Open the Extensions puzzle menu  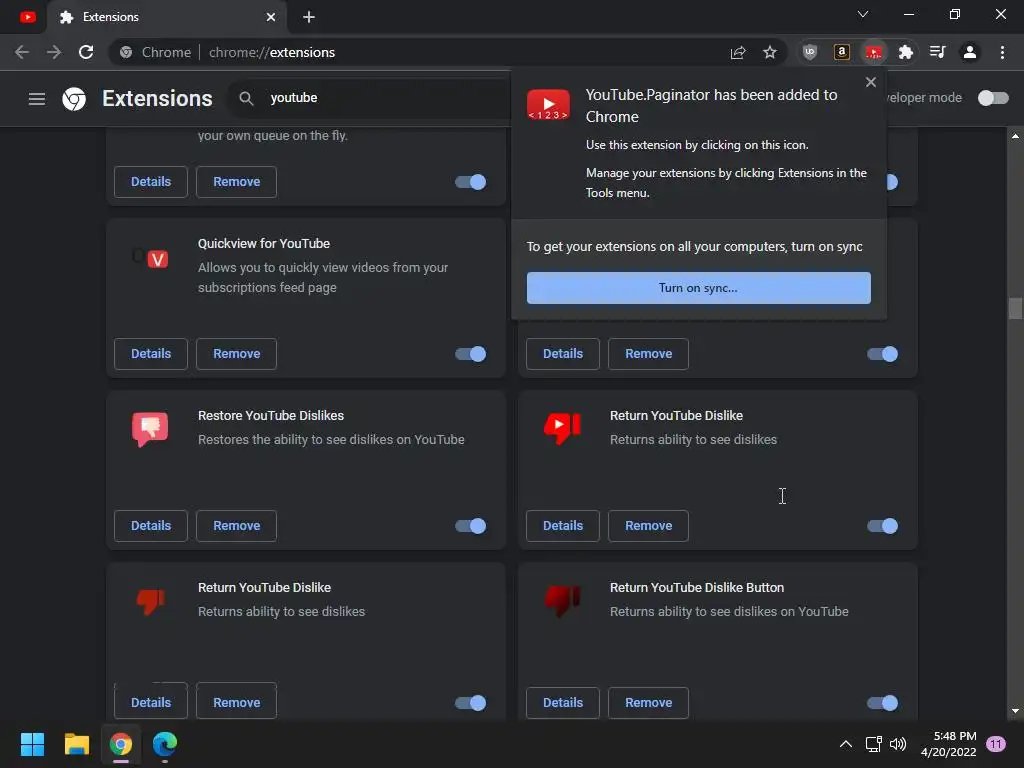(906, 52)
